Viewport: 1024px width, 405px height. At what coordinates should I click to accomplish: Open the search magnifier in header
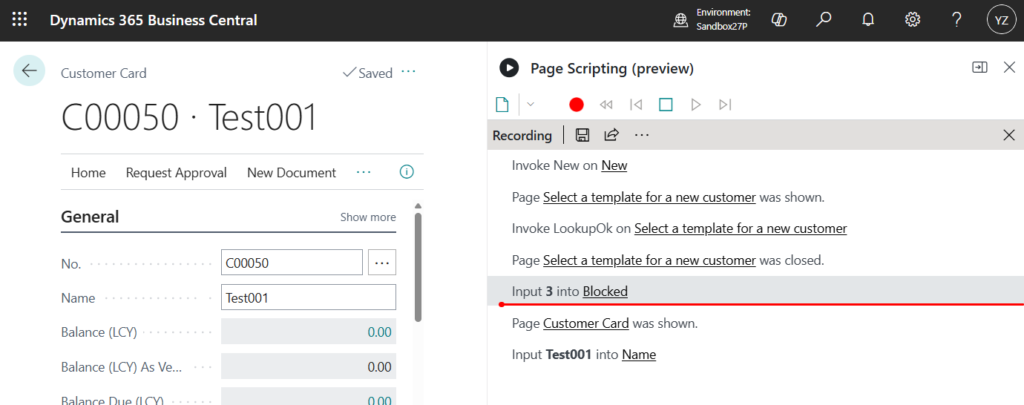(824, 20)
